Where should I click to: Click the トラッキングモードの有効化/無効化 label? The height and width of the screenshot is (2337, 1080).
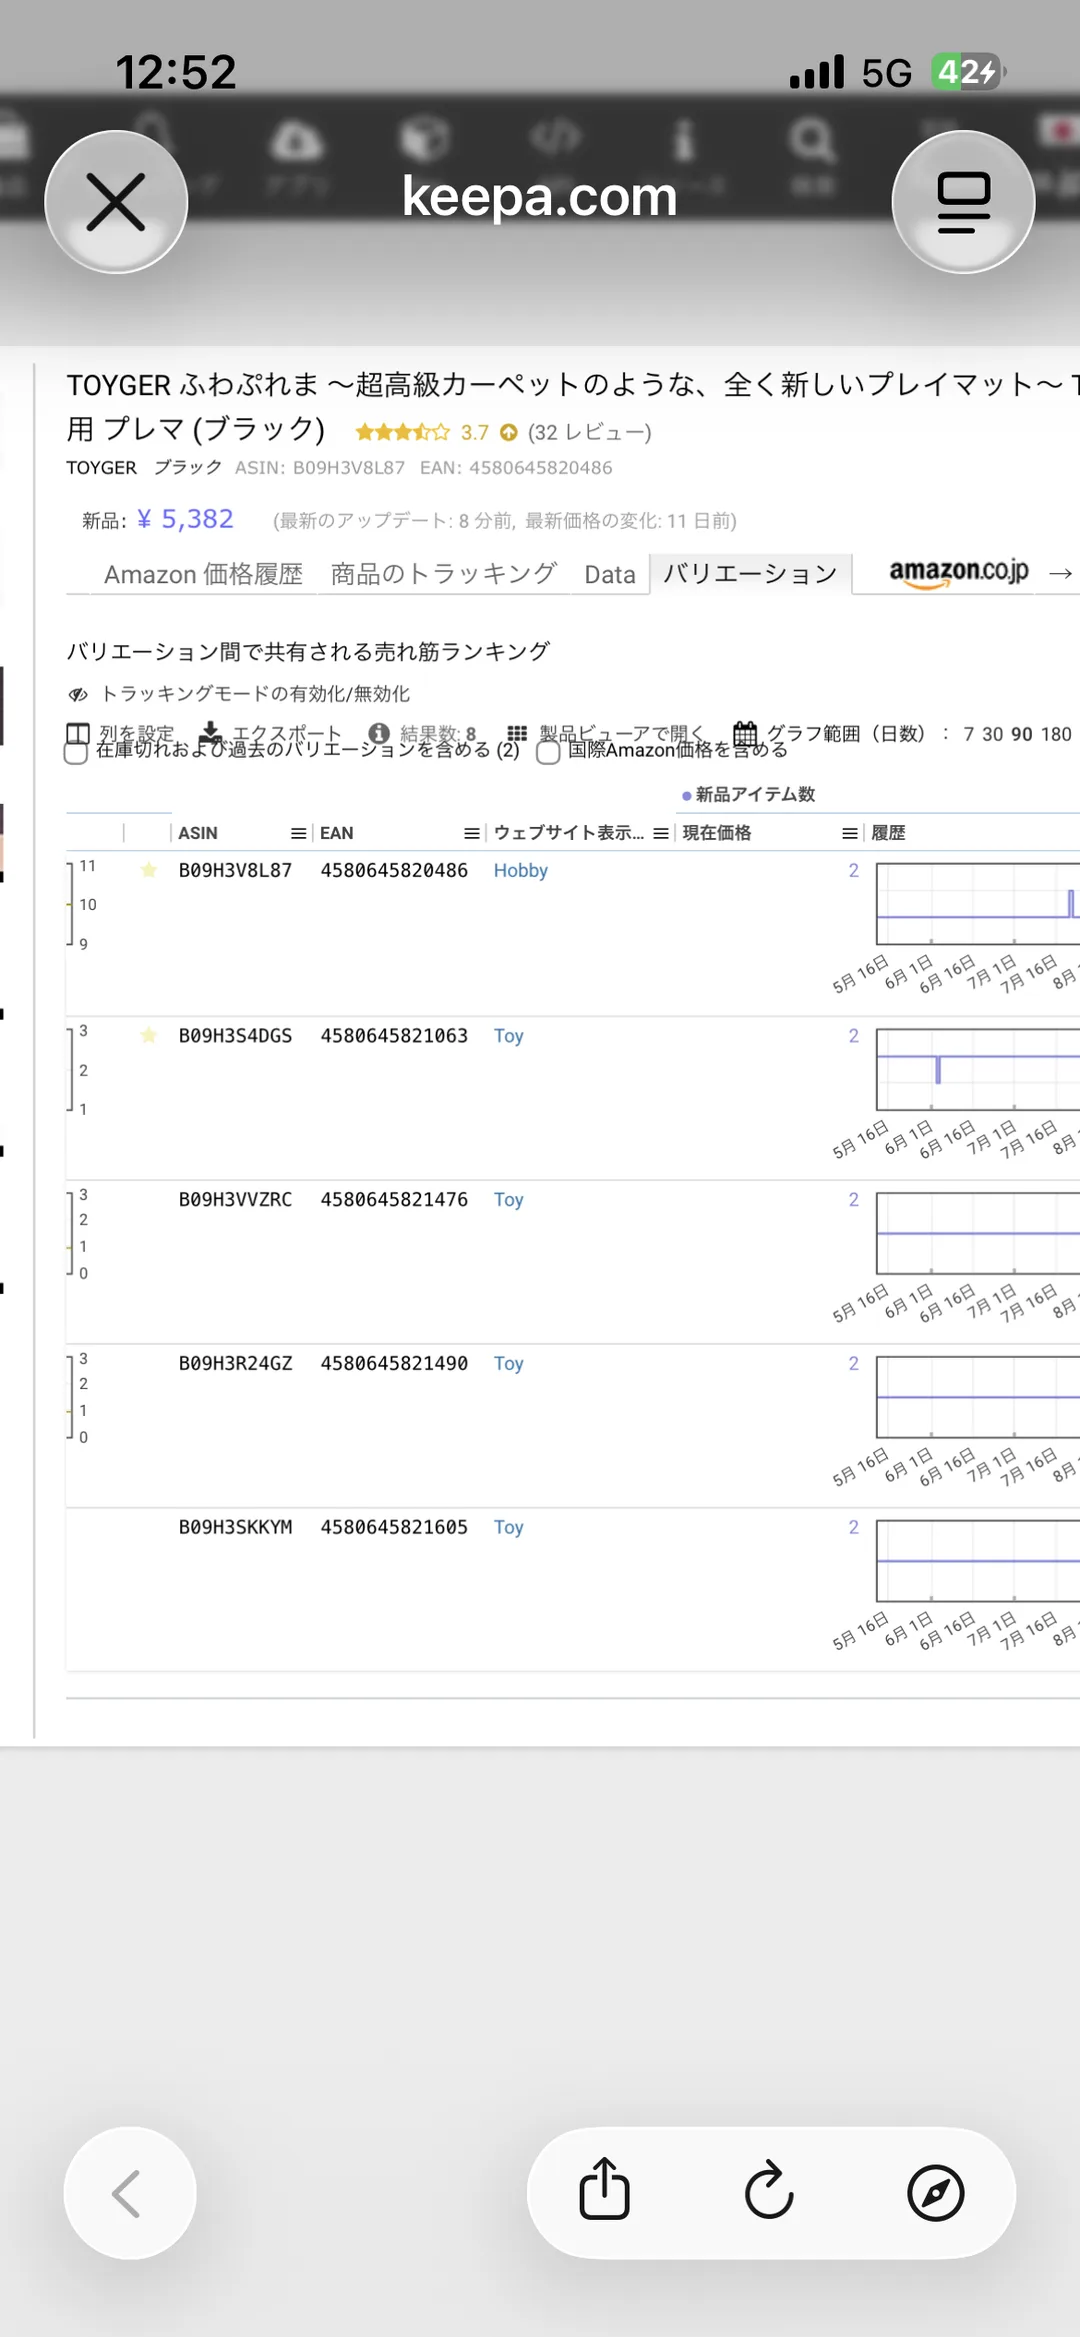[256, 694]
